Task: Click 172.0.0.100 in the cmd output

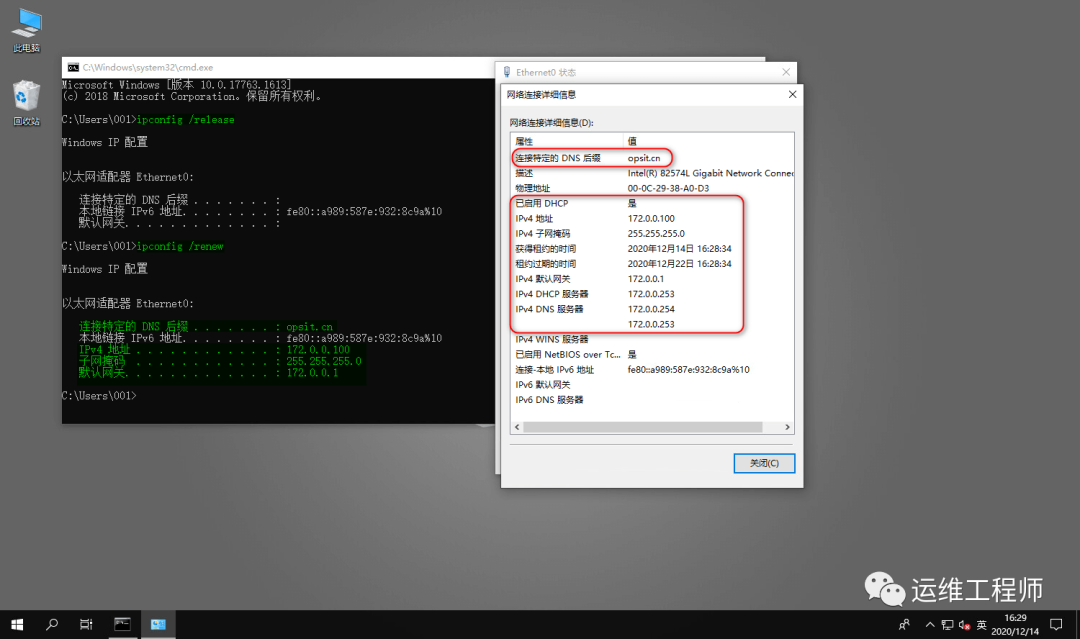Action: tap(318, 349)
